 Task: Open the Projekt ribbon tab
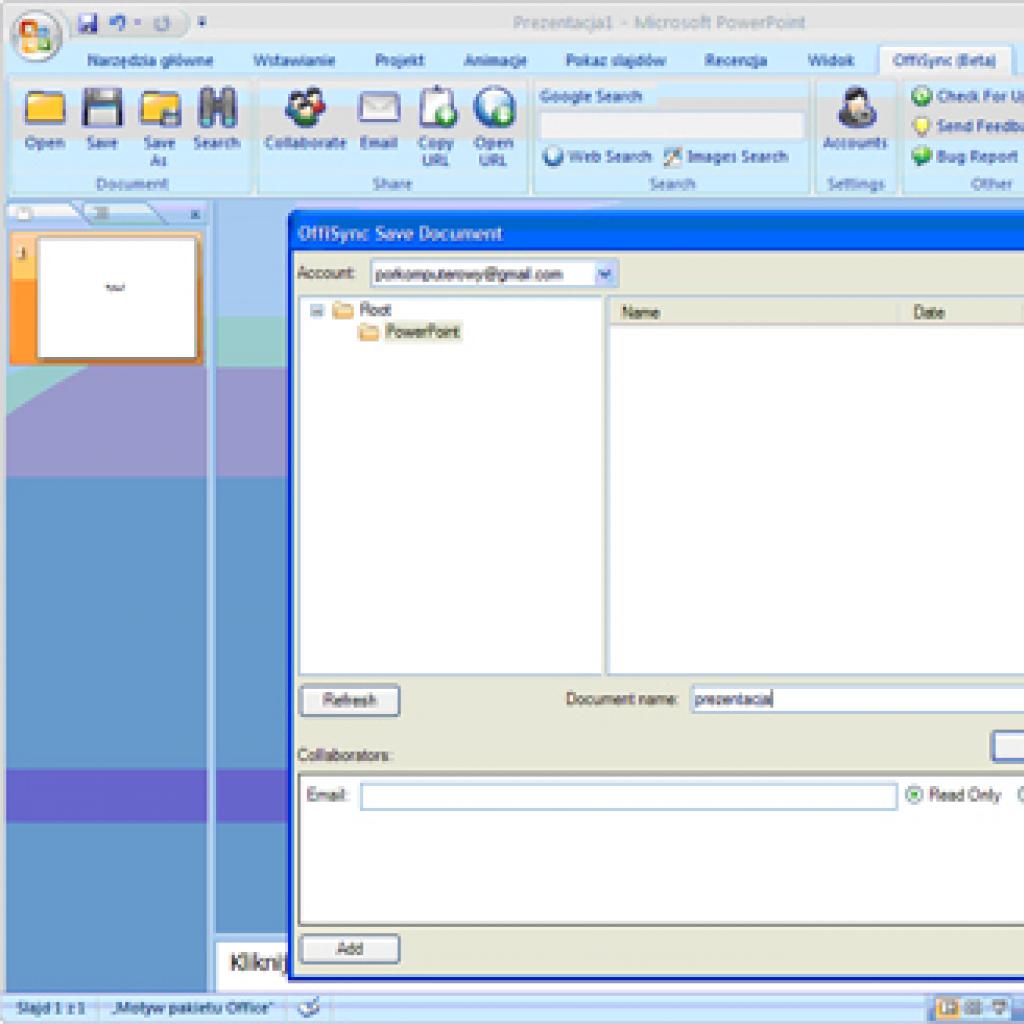(399, 61)
